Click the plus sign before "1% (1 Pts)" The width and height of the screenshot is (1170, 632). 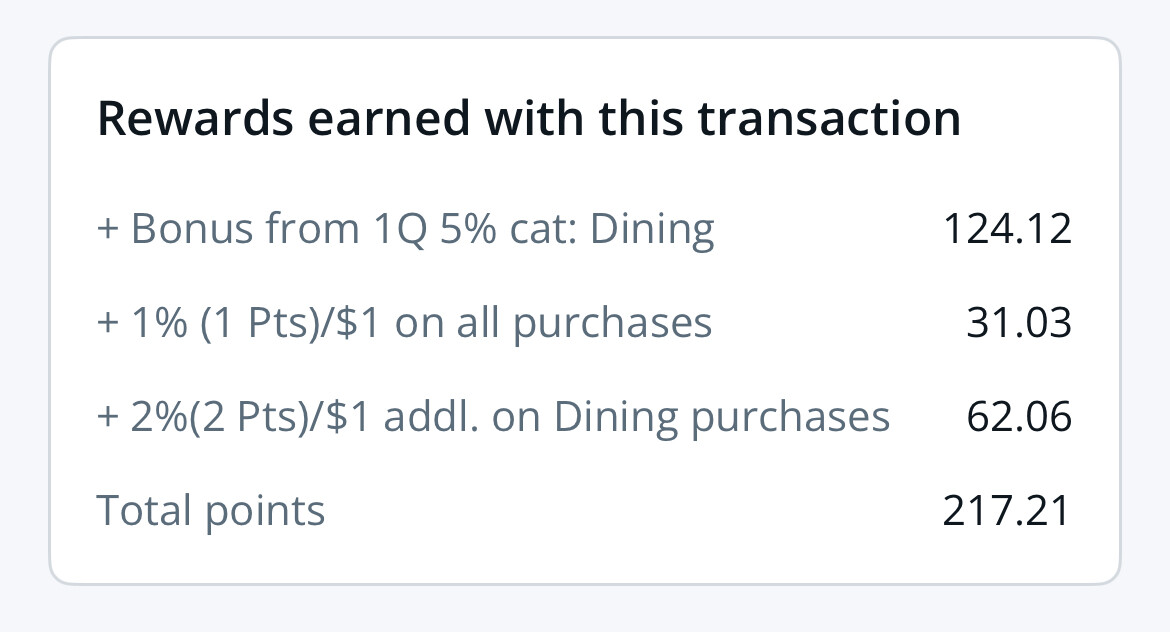click(x=108, y=324)
